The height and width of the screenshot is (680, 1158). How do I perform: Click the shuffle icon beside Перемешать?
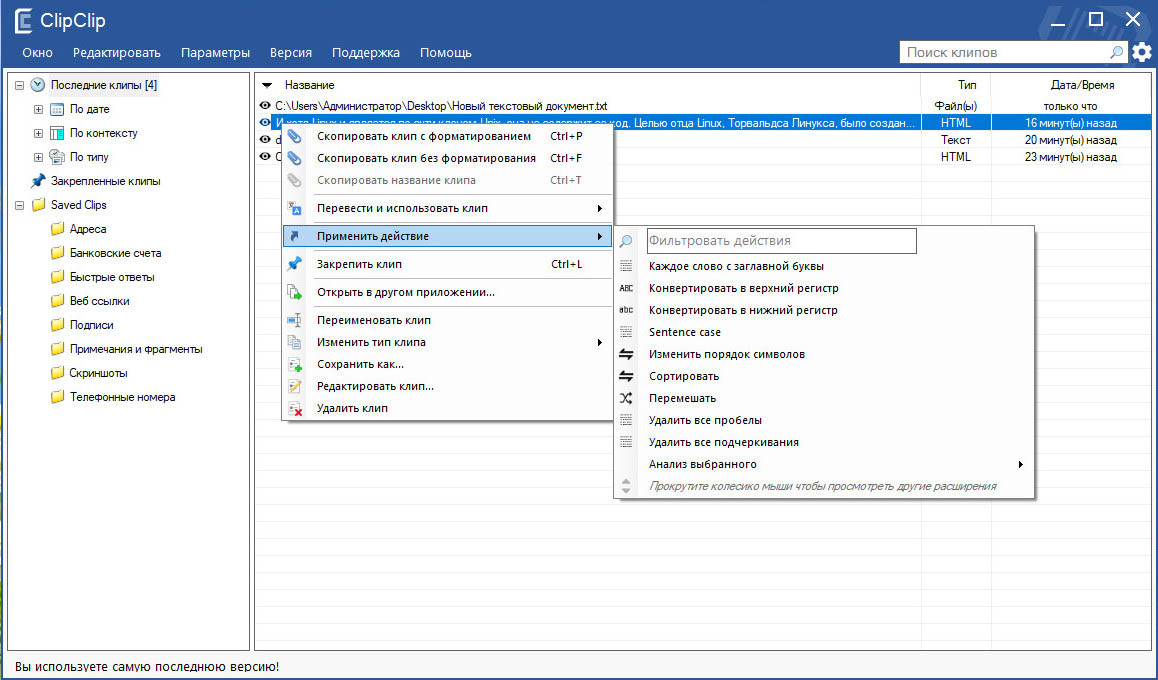point(626,399)
